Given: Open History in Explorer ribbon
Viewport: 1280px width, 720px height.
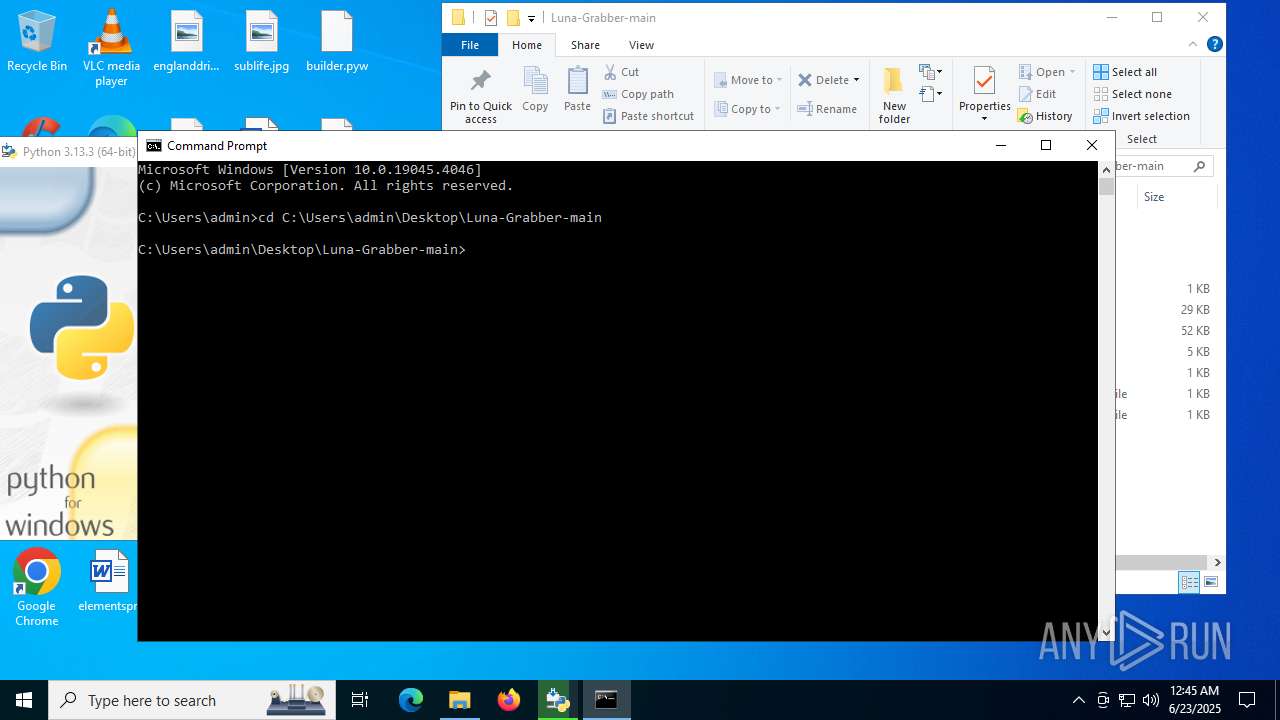Looking at the screenshot, I should tap(1045, 116).
